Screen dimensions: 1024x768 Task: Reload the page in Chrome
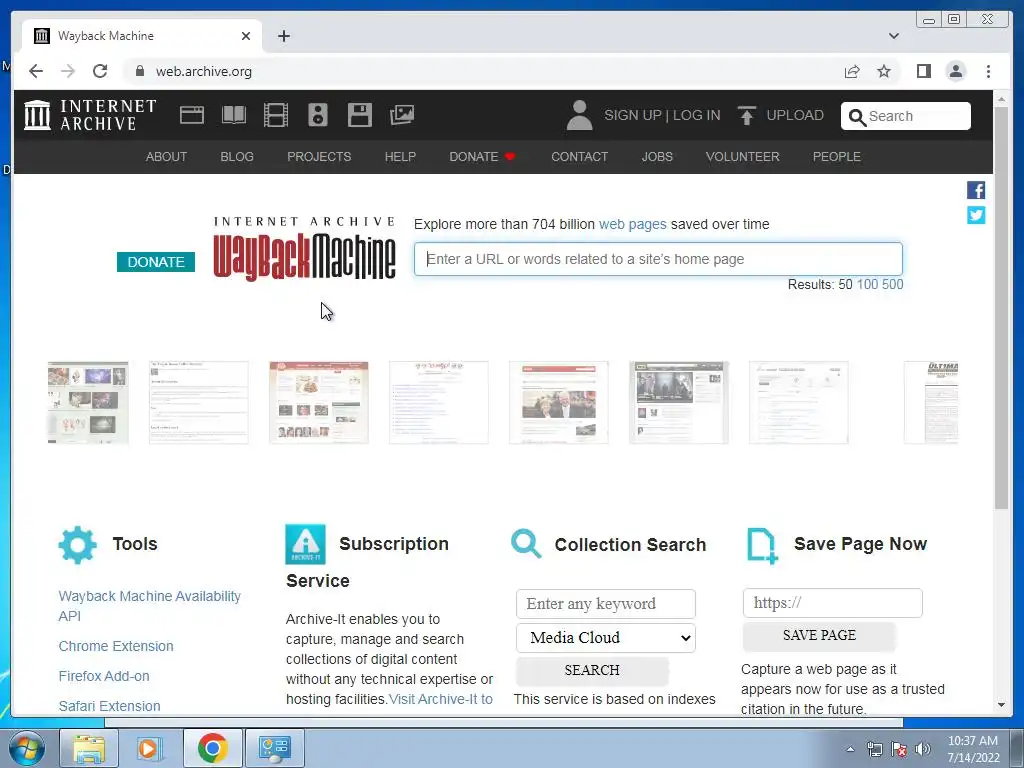[x=100, y=71]
